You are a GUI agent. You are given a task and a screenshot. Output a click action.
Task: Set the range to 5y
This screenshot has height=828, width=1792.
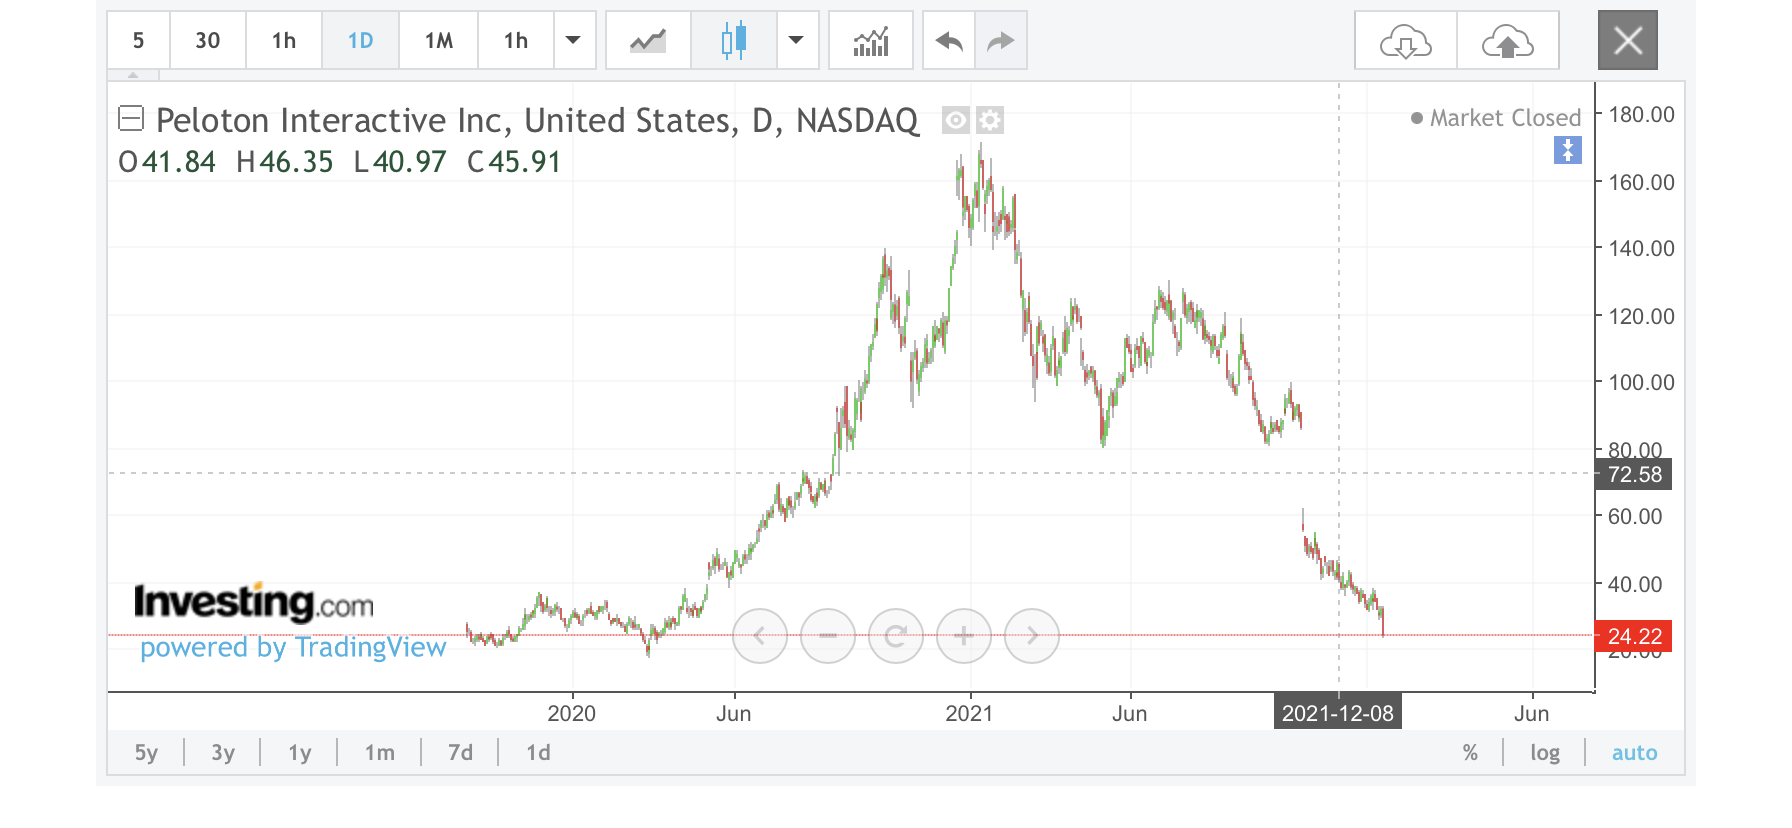coord(146,753)
